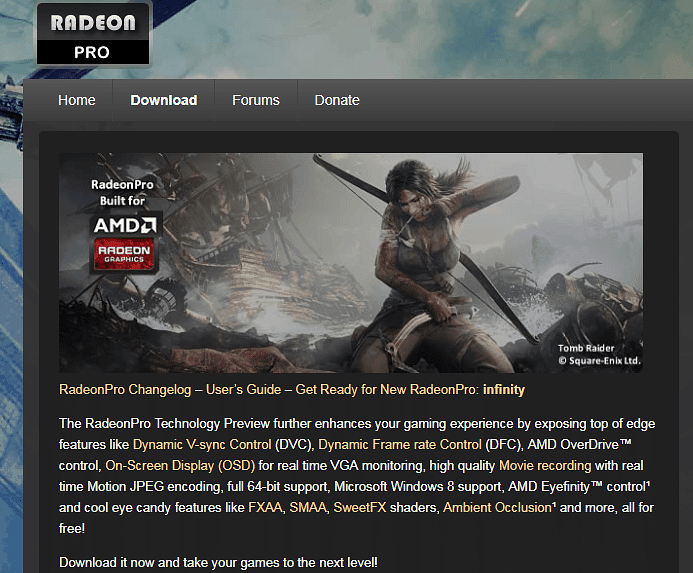Open the Forums menu item
This screenshot has width=693, height=573.
pyautogui.click(x=256, y=100)
